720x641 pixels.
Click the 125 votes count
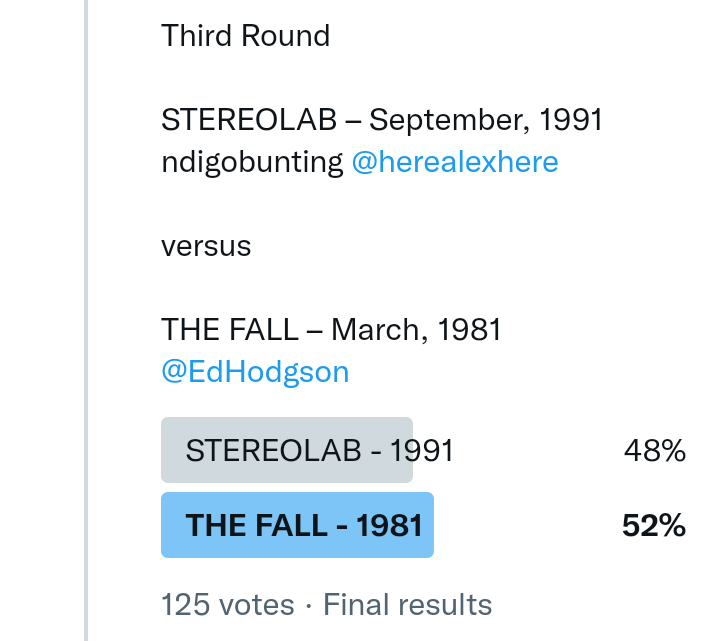pyautogui.click(x=228, y=605)
